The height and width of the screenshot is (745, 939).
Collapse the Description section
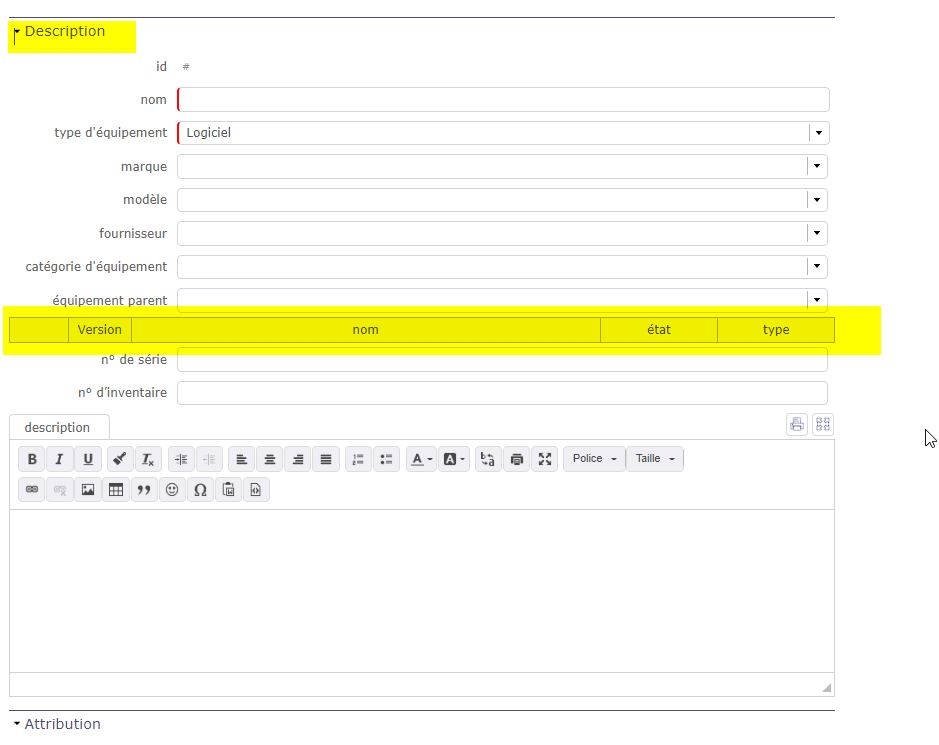click(17, 31)
